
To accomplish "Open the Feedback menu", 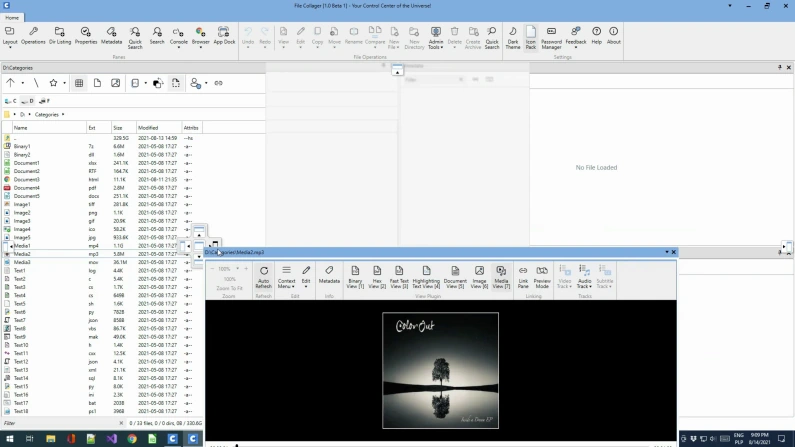I will pos(575,38).
